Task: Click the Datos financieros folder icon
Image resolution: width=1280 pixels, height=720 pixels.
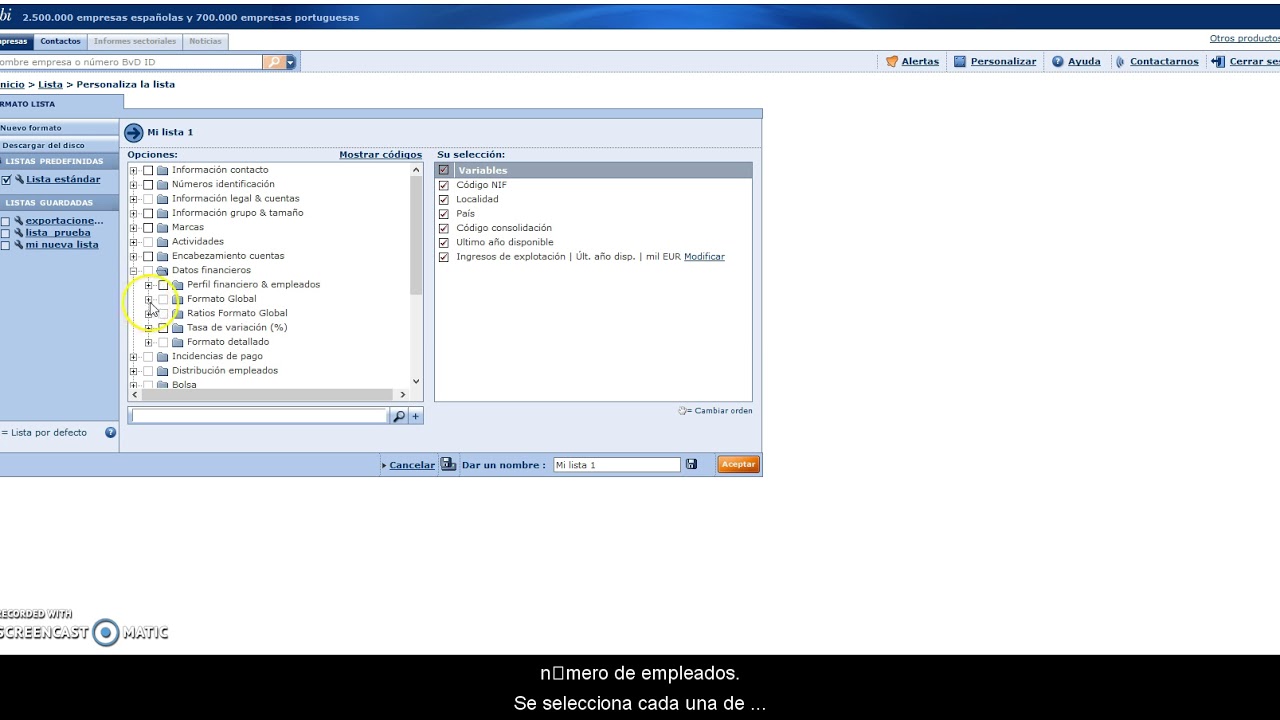Action: 162,271
